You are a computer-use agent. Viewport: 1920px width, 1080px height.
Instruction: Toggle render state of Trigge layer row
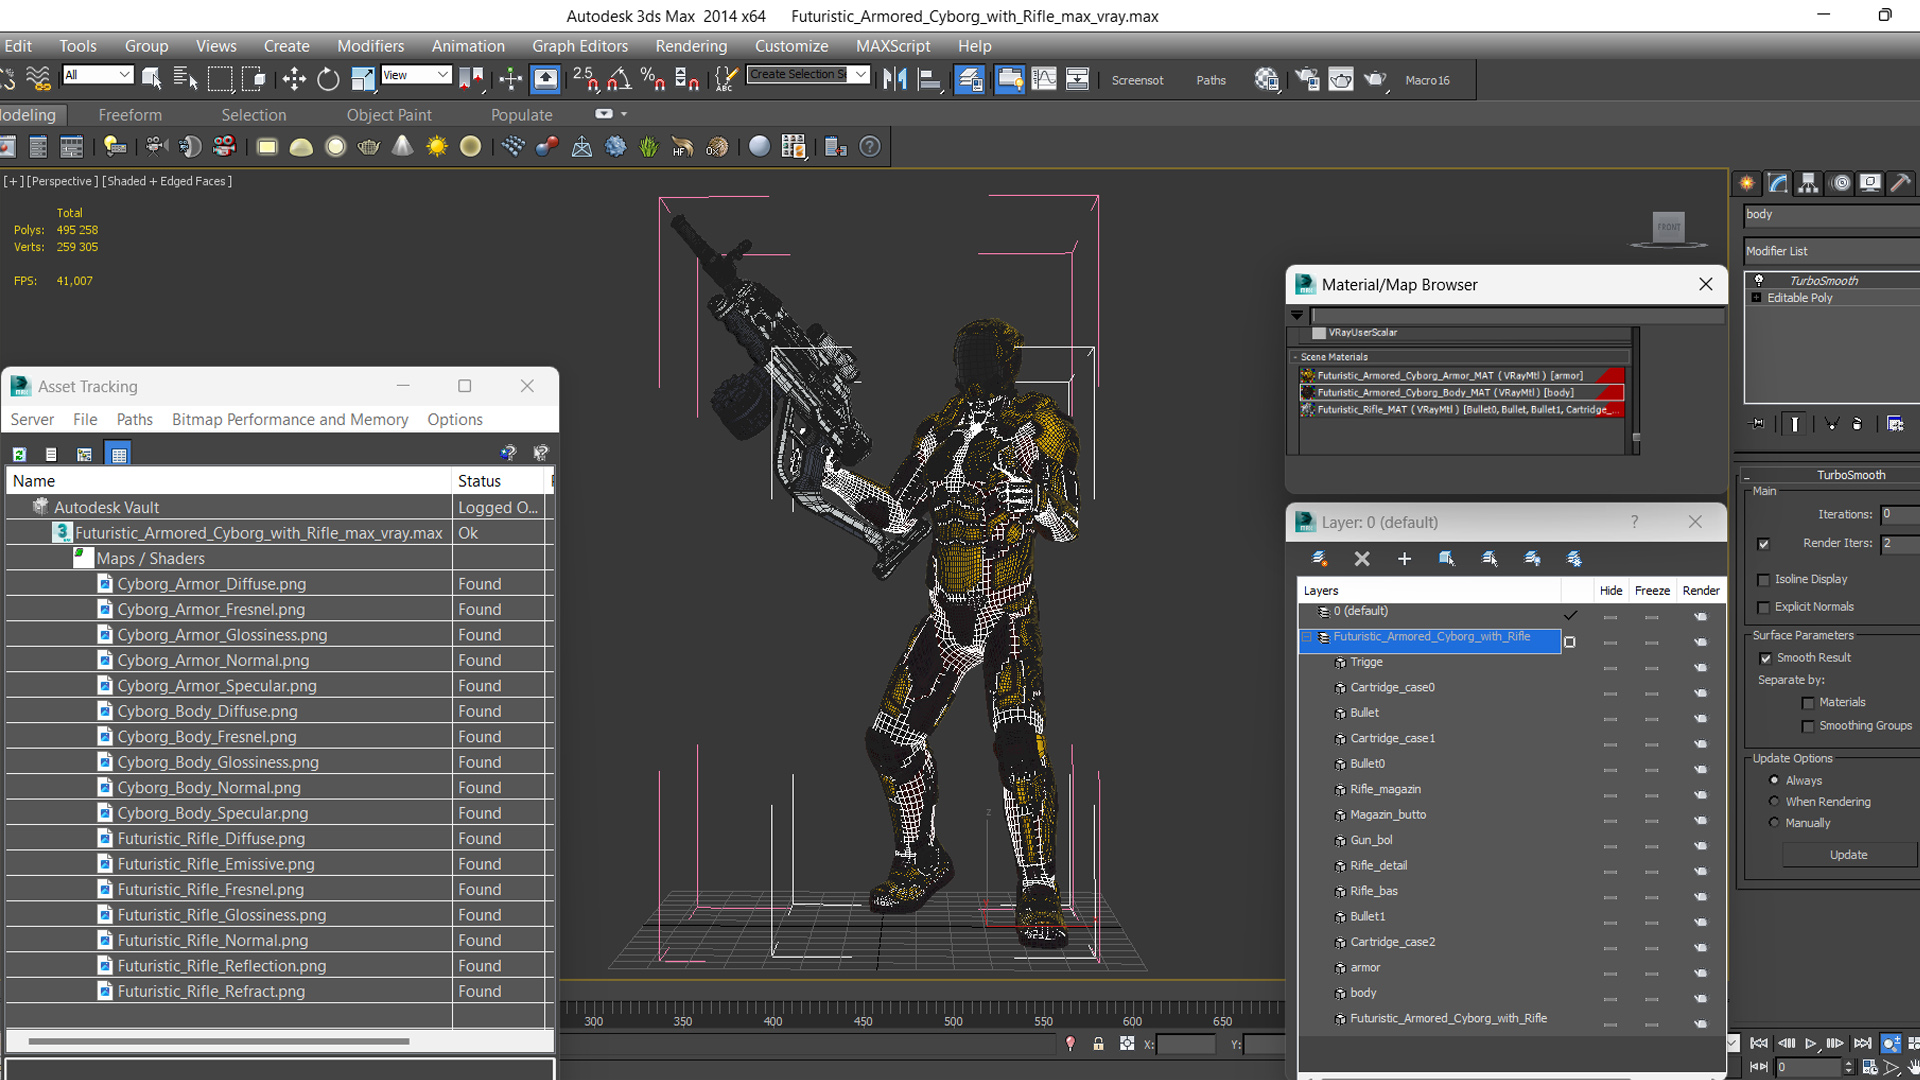(x=1700, y=667)
